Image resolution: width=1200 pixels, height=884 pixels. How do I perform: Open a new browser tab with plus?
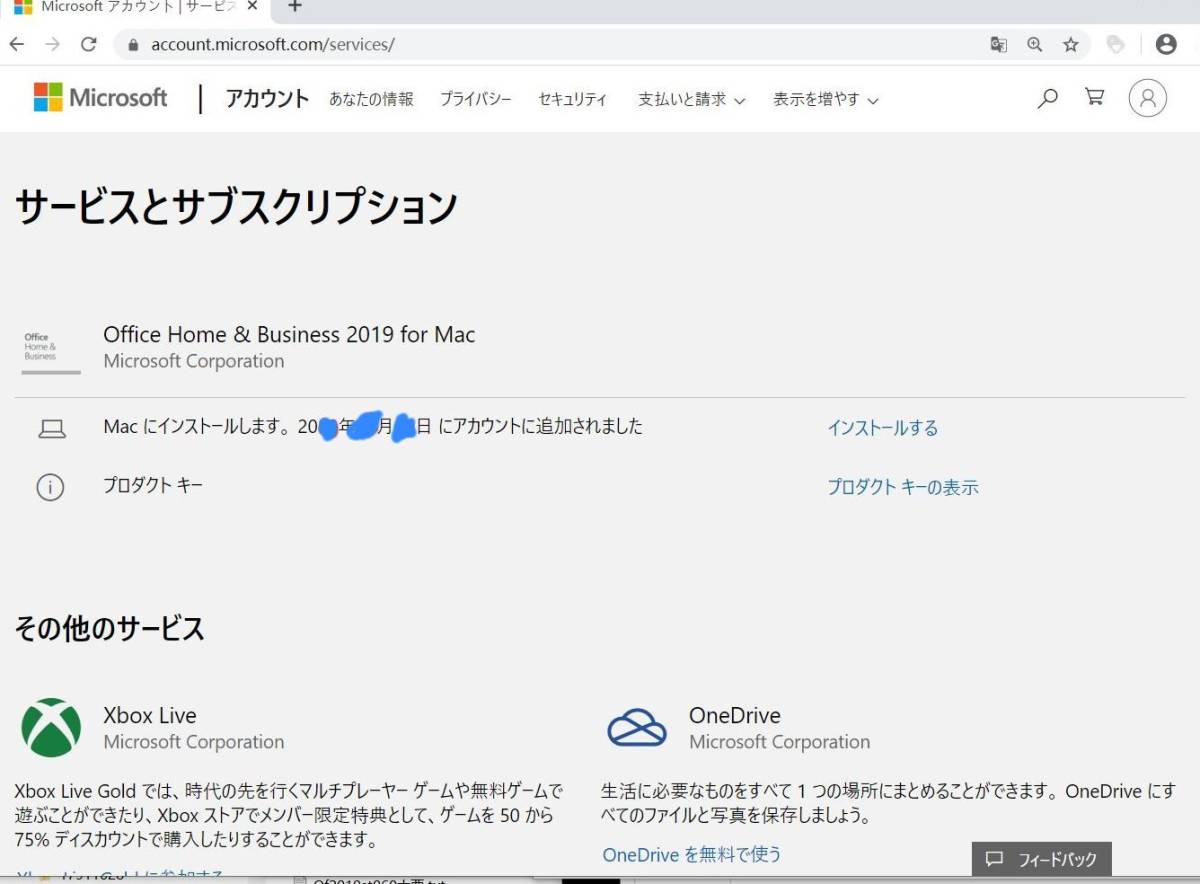point(295,6)
